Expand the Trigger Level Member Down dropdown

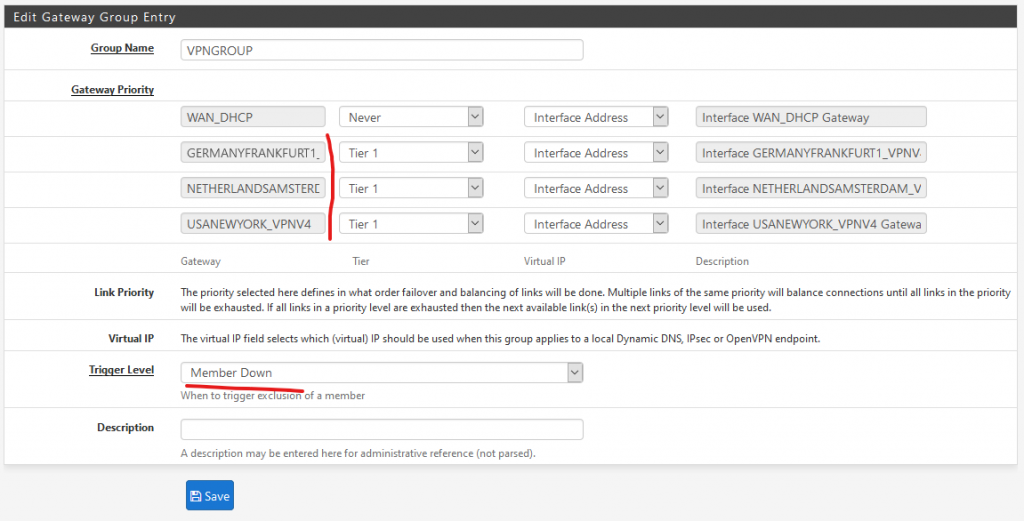(x=381, y=372)
